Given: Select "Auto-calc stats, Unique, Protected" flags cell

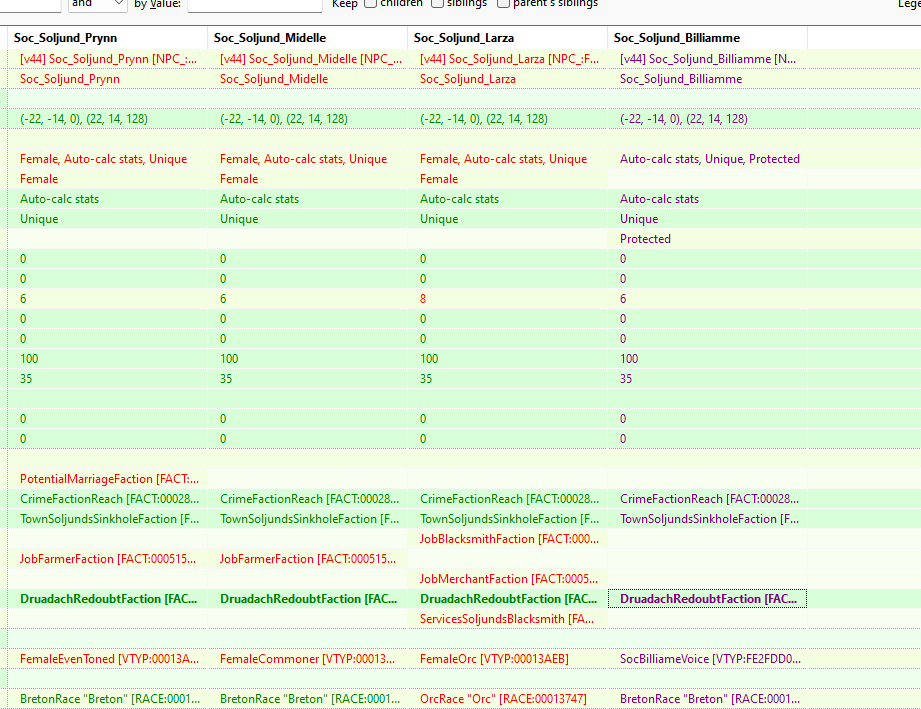Looking at the screenshot, I should (707, 159).
